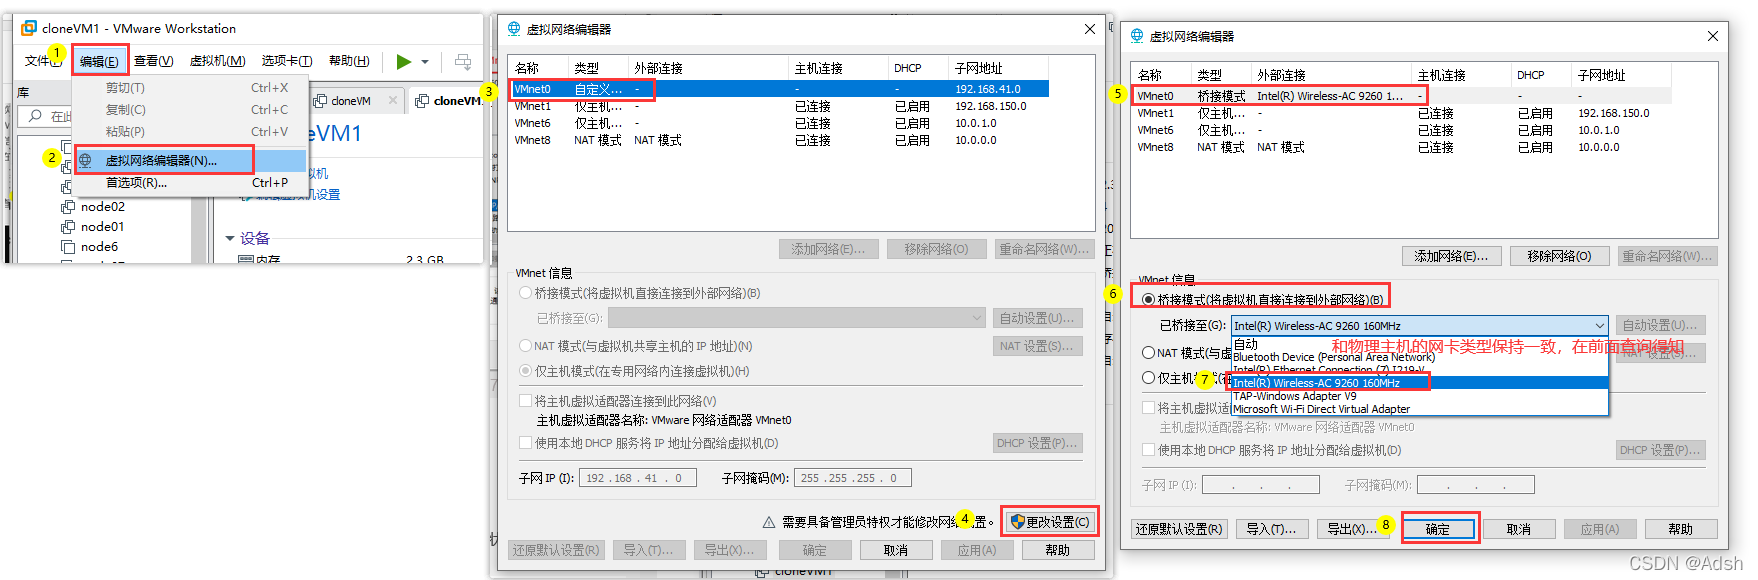Choose TAP-Windows Adapter V9 option
The height and width of the screenshot is (580, 1758).
point(1420,396)
